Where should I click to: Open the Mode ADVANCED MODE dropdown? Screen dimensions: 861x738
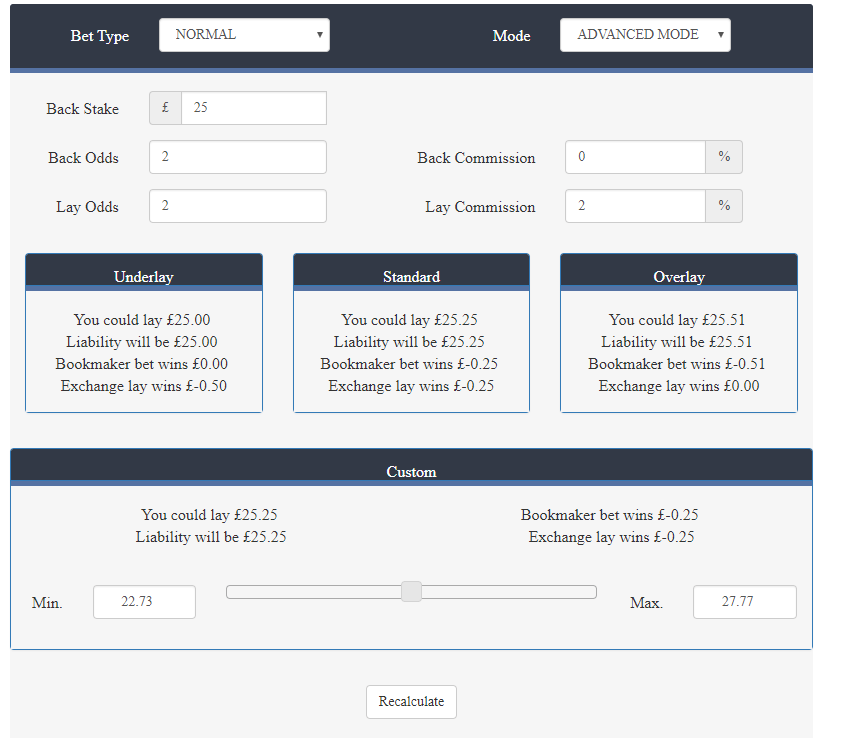pyautogui.click(x=645, y=35)
